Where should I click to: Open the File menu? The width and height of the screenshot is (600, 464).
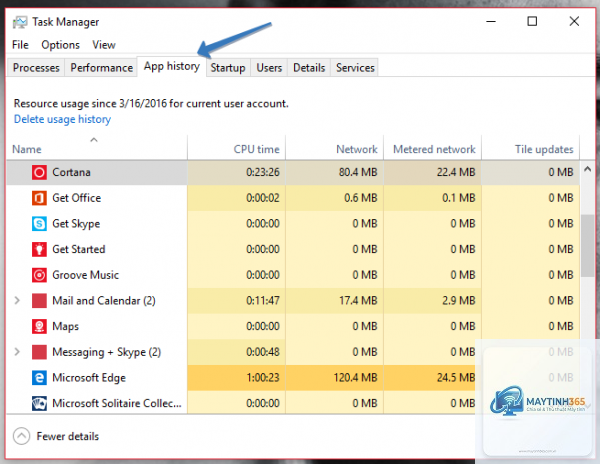[x=20, y=45]
